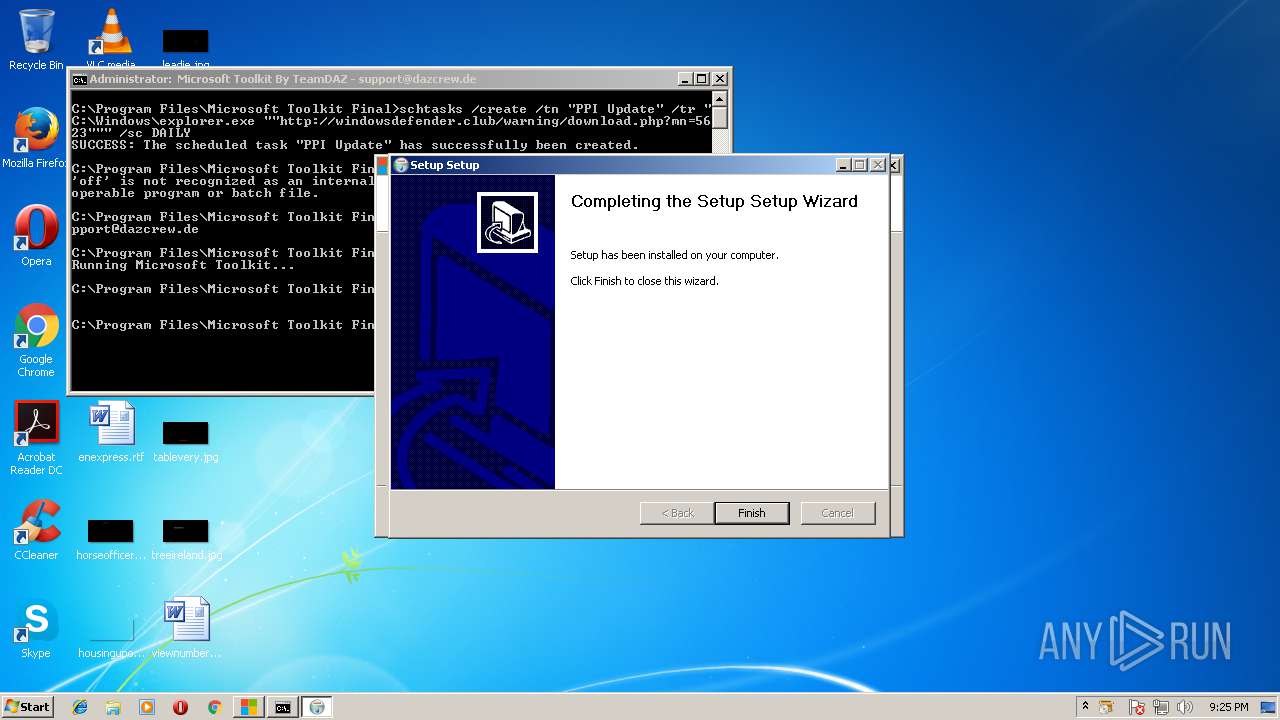Screen dimensions: 1280x720
Task: Open VLC media player shortcut
Action: pyautogui.click(x=111, y=40)
